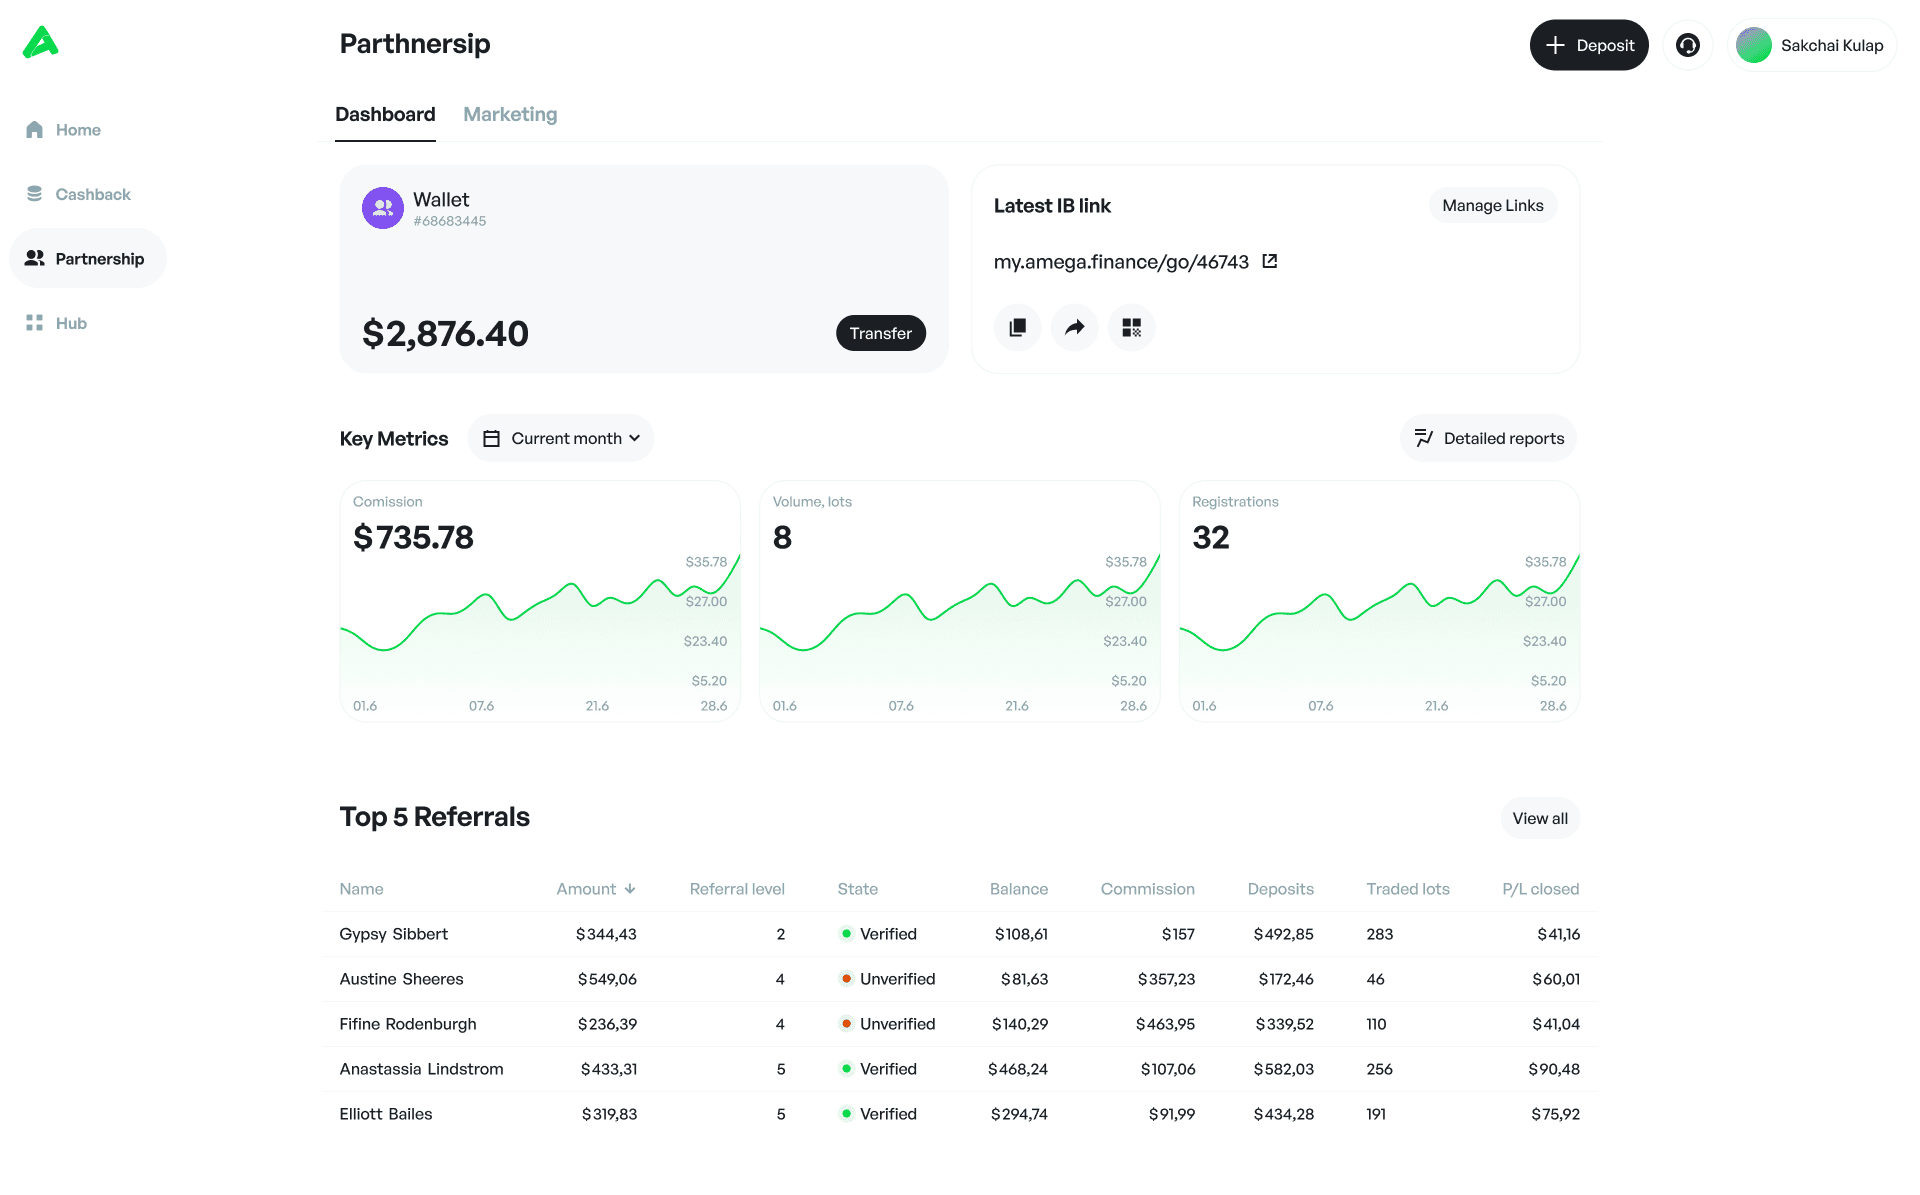Click the support headset icon
The image size is (1920, 1195).
tap(1687, 45)
